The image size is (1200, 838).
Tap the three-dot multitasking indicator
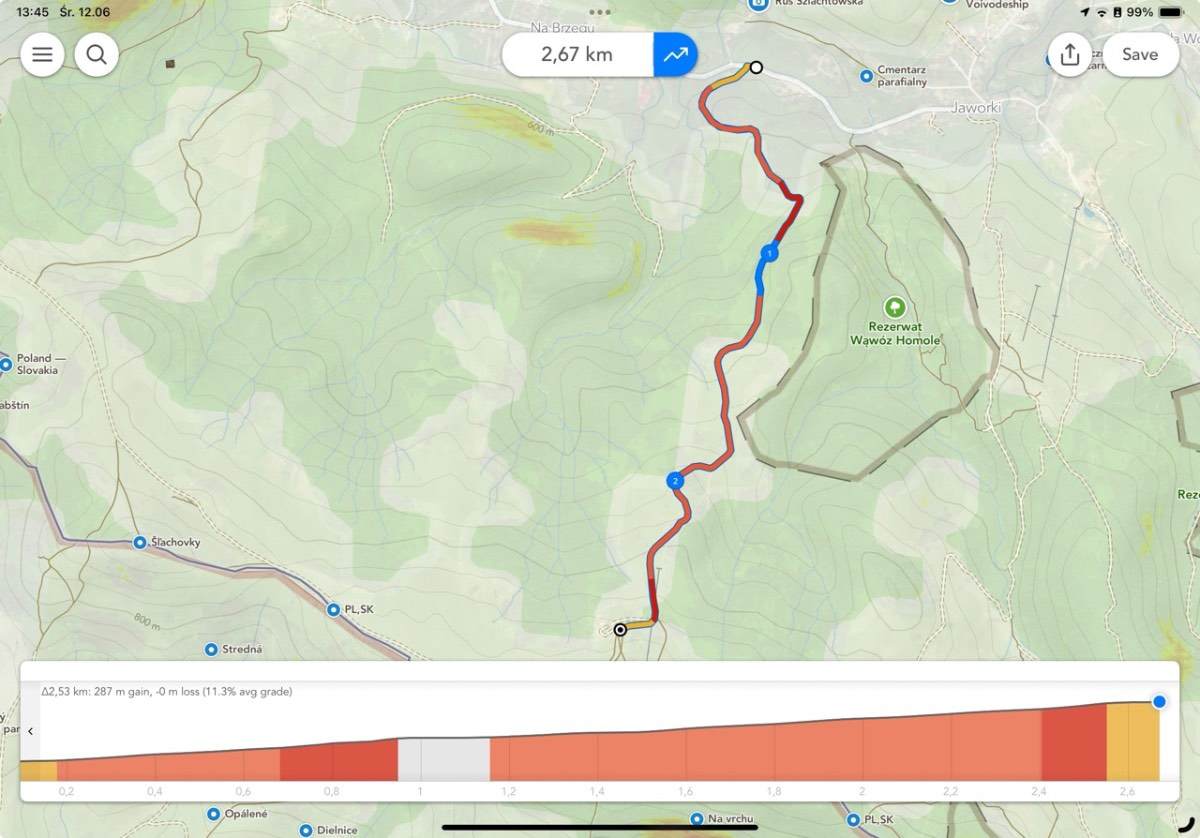point(600,13)
